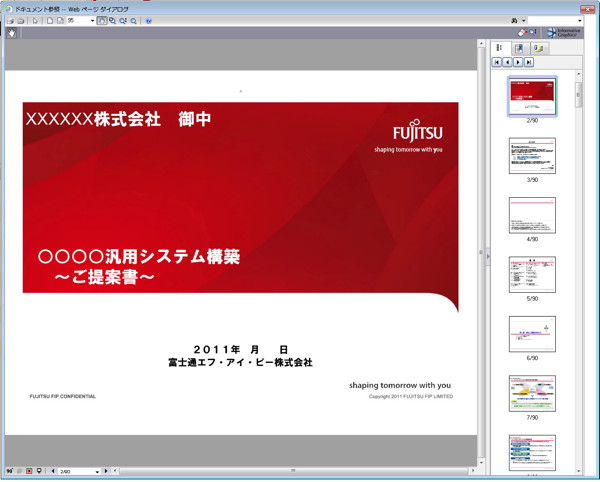600x482 pixels.
Task: Select thumbnail for page 3/90
Action: coord(532,156)
